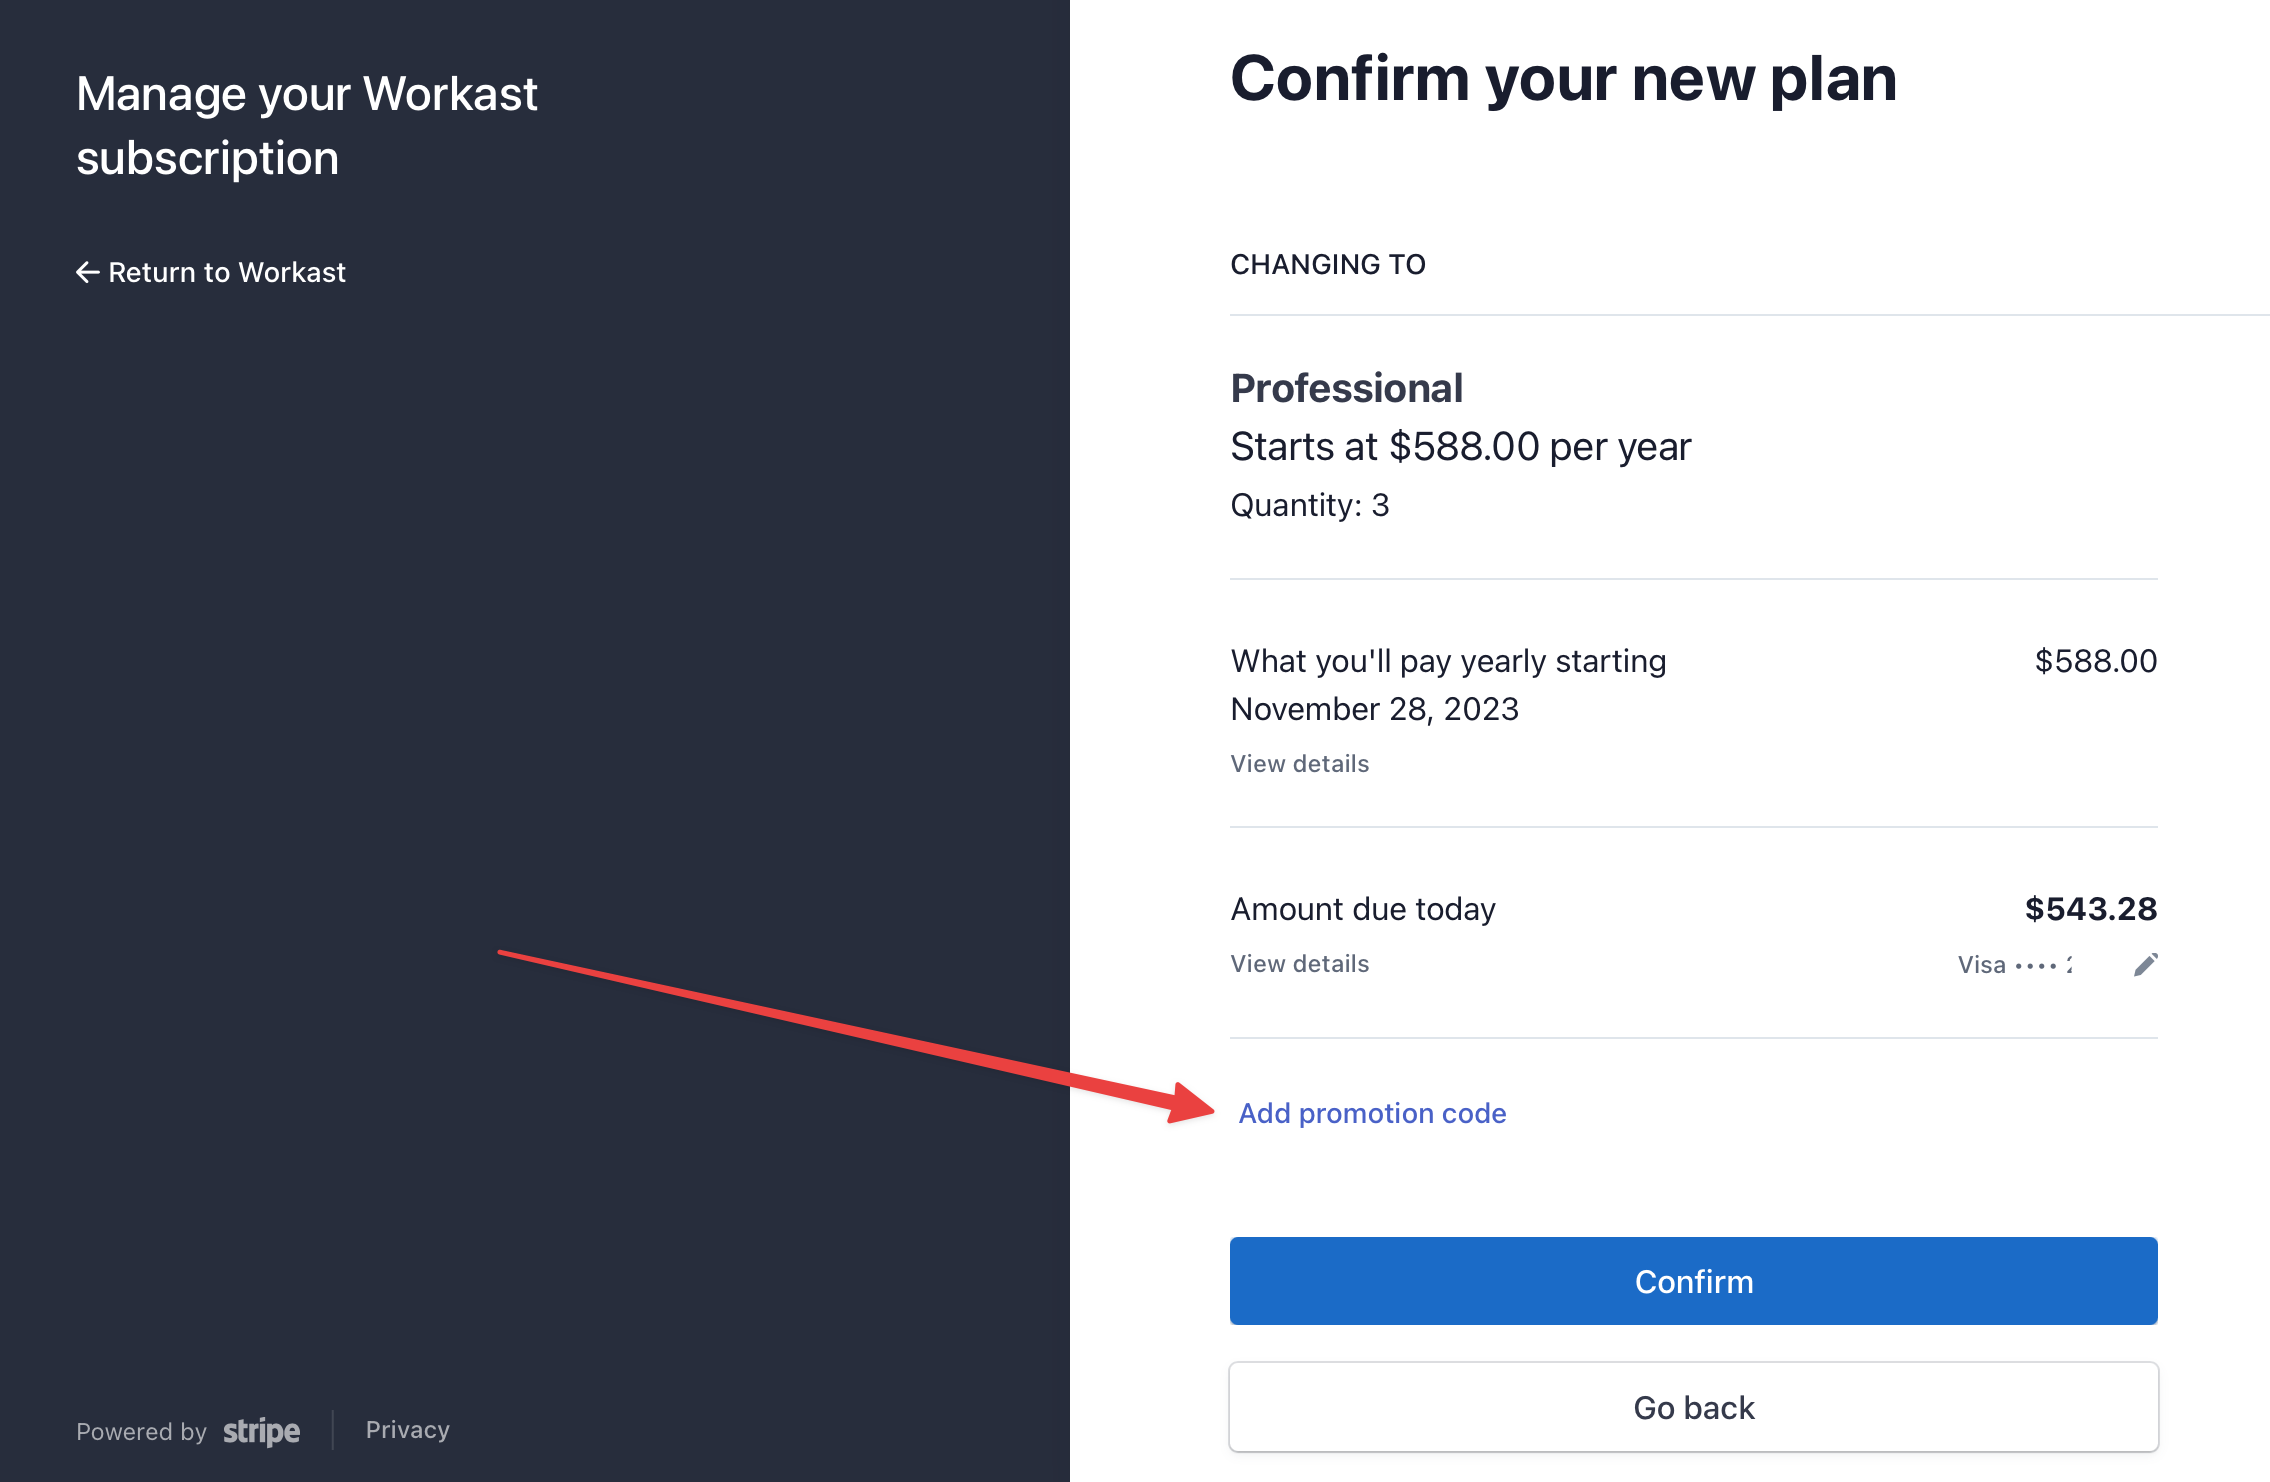The width and height of the screenshot is (2270, 1482).
Task: Click the Powered by text in the footer
Action: pyautogui.click(x=141, y=1432)
